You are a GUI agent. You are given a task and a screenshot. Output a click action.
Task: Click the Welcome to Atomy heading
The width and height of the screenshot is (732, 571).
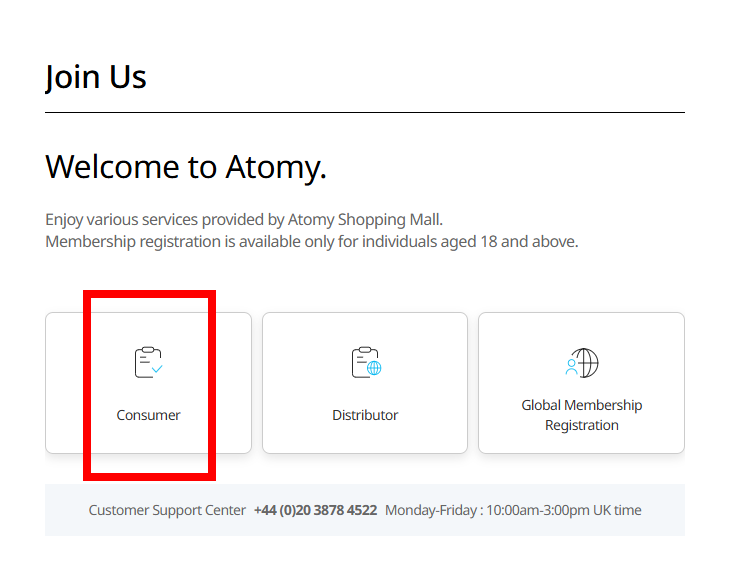186,166
